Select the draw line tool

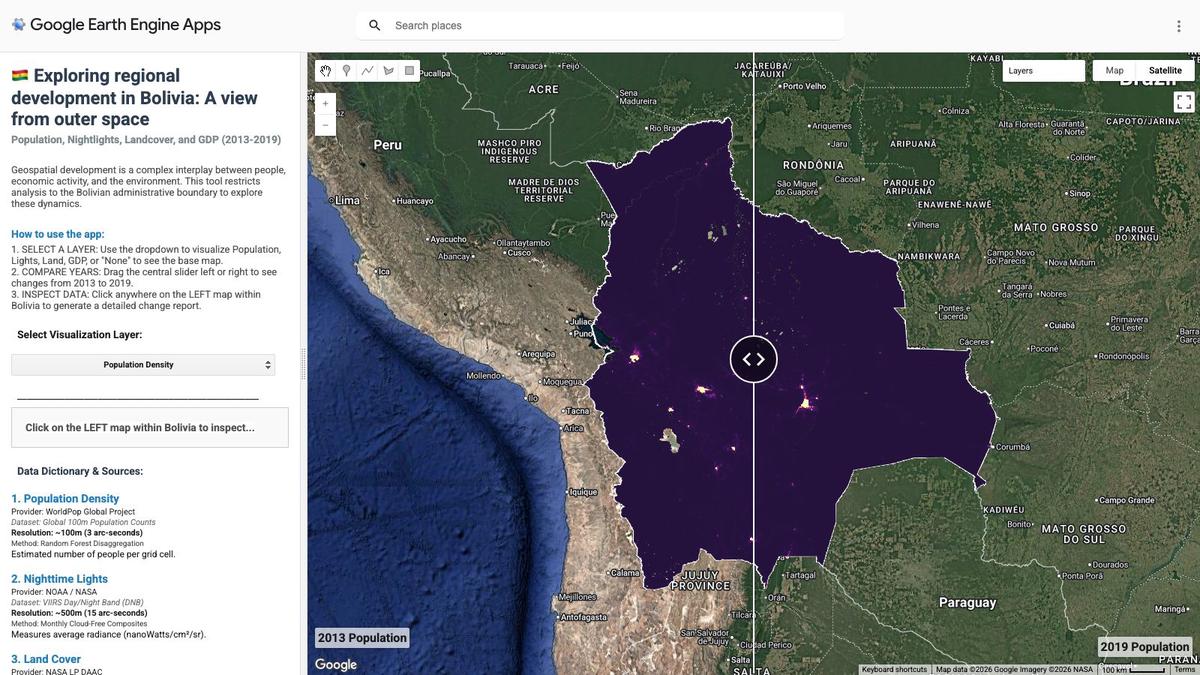(367, 70)
